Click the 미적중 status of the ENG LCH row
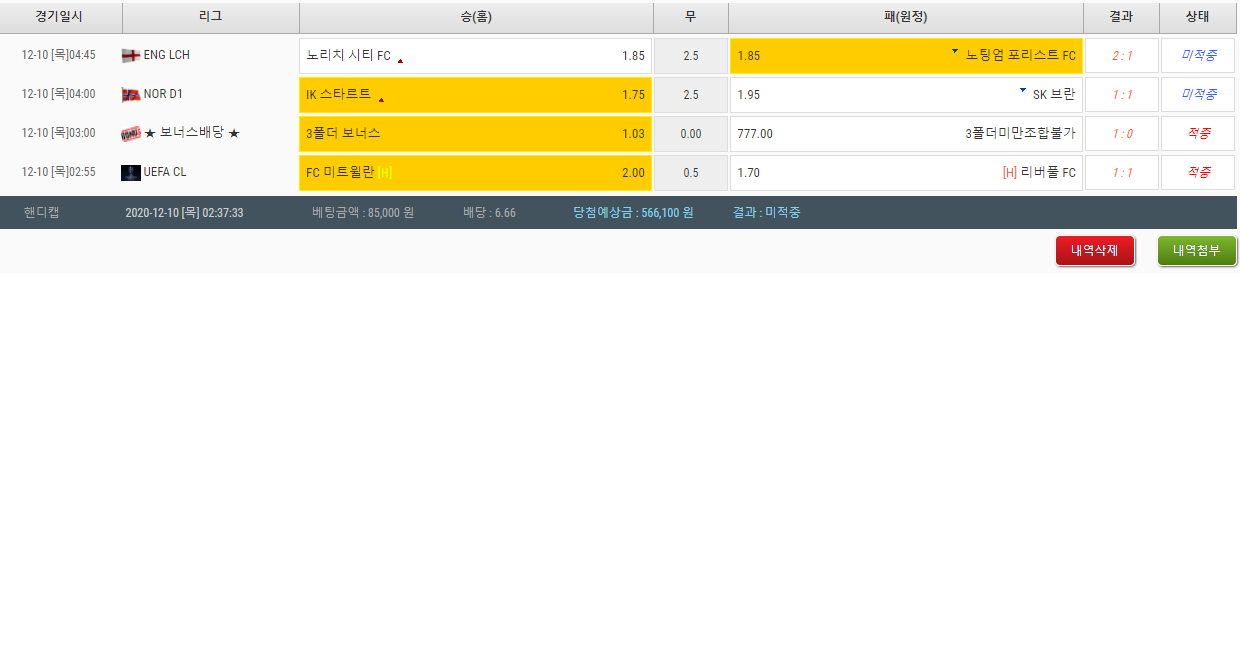 (1198, 56)
